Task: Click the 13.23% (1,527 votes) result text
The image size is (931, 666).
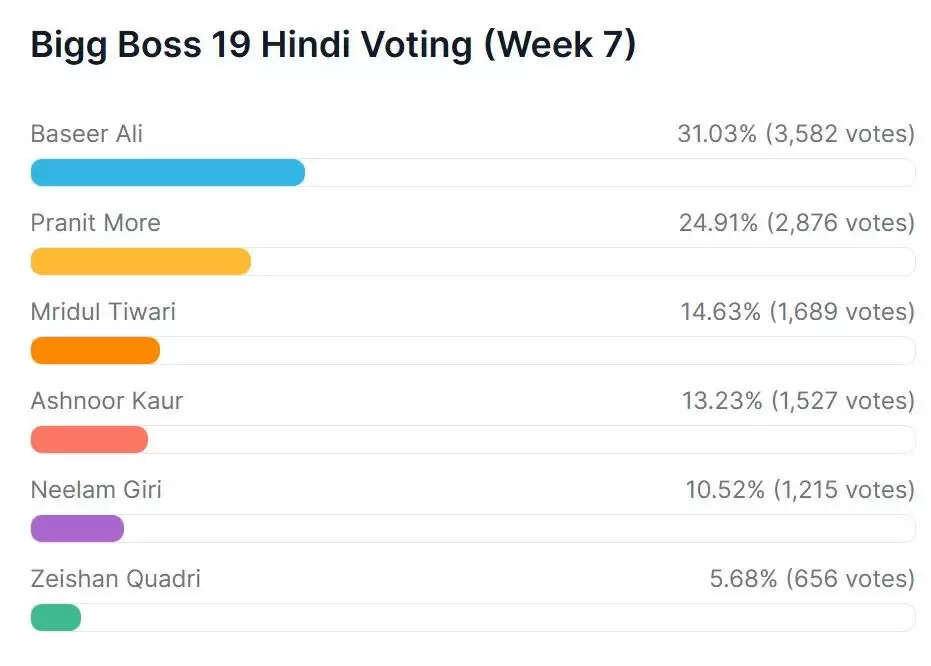Action: tap(798, 401)
